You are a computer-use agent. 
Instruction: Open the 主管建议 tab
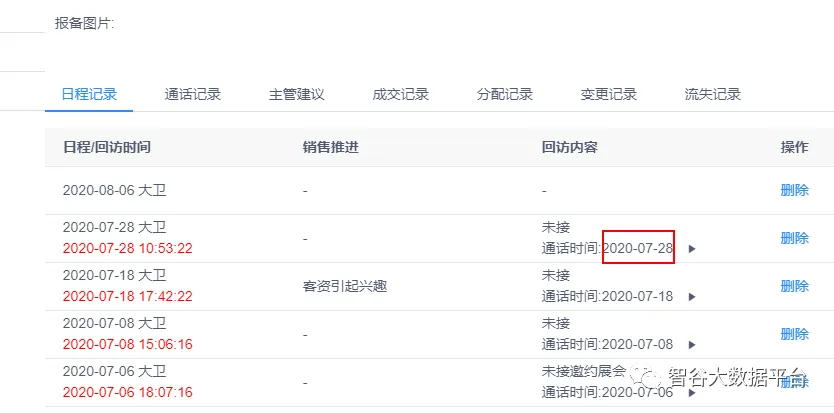[x=296, y=95]
